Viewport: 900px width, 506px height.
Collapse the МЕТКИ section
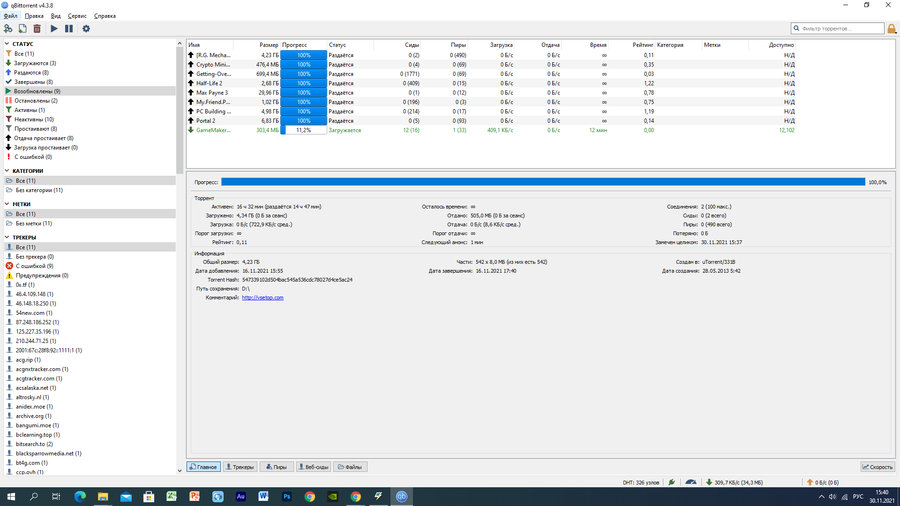[x=7, y=204]
